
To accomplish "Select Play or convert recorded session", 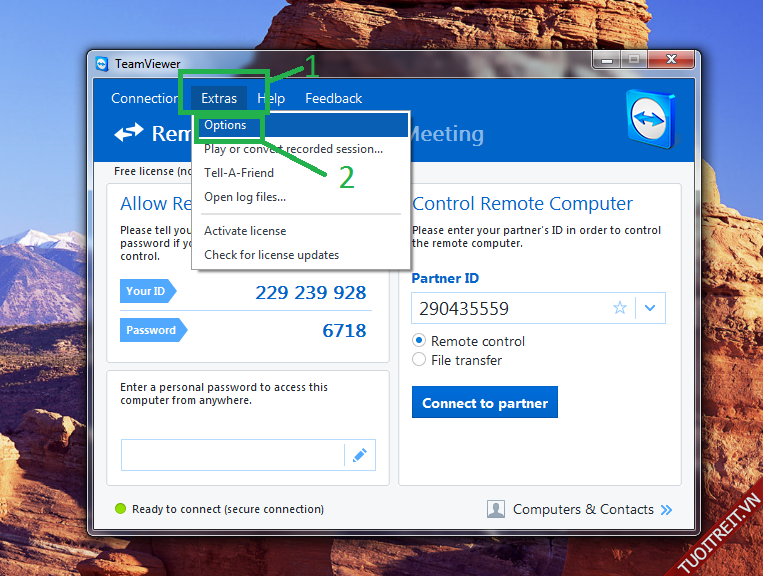I will coord(293,149).
